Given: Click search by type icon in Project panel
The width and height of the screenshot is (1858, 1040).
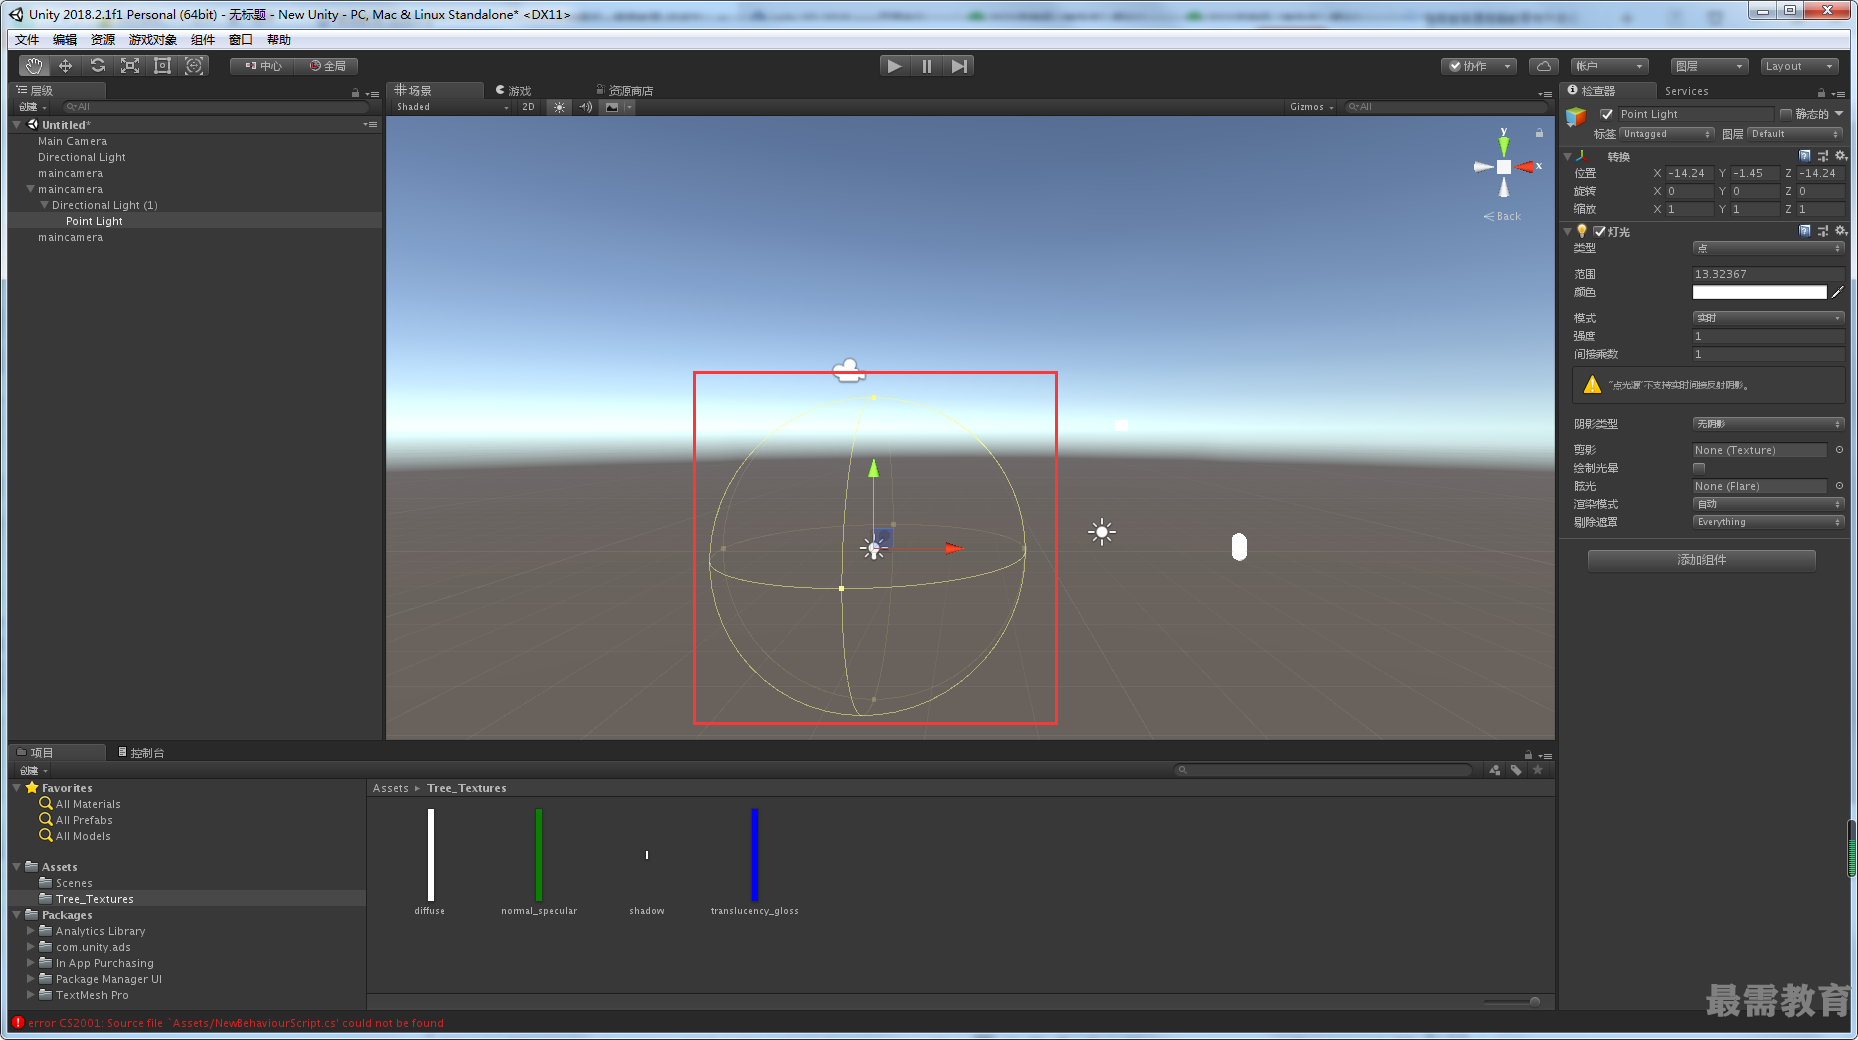Looking at the screenshot, I should click(1495, 770).
